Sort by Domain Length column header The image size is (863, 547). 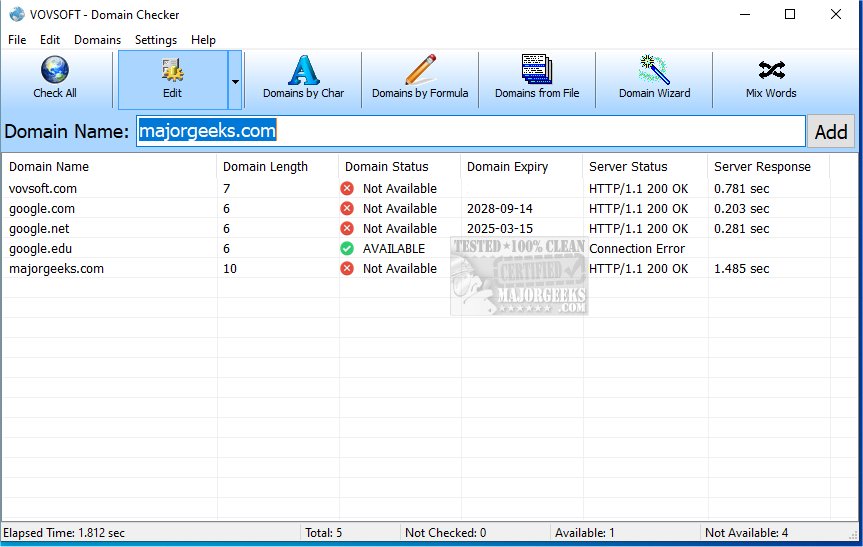(266, 167)
